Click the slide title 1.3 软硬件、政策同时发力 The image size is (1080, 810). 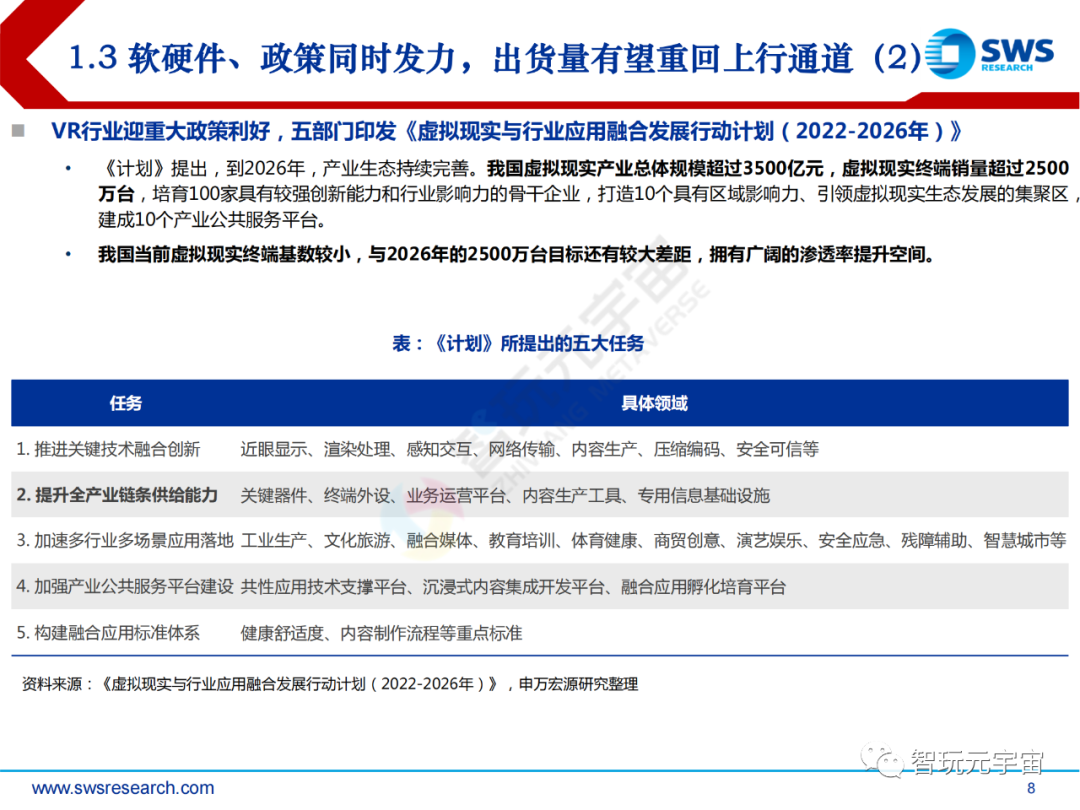pos(495,57)
